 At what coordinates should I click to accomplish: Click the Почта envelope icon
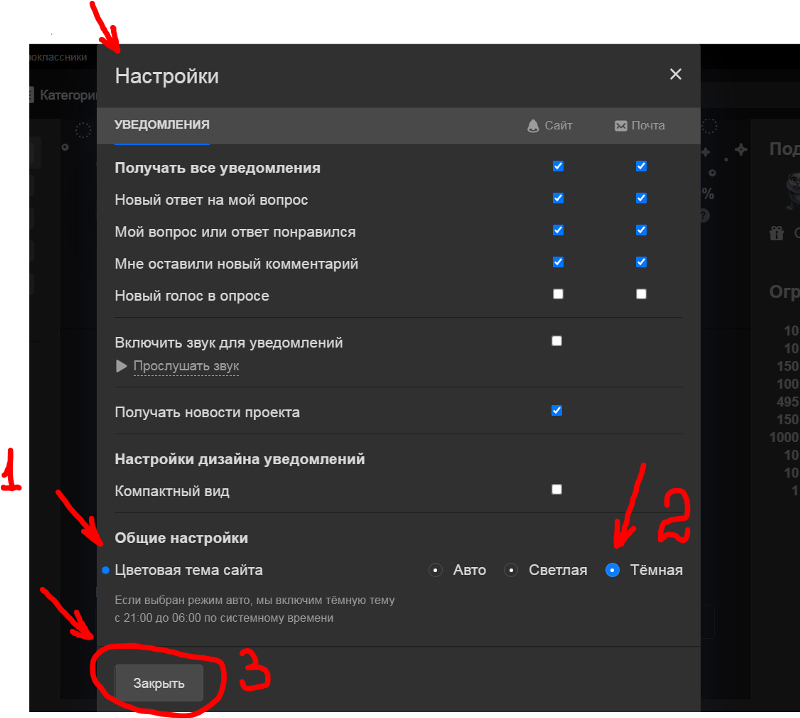(620, 126)
